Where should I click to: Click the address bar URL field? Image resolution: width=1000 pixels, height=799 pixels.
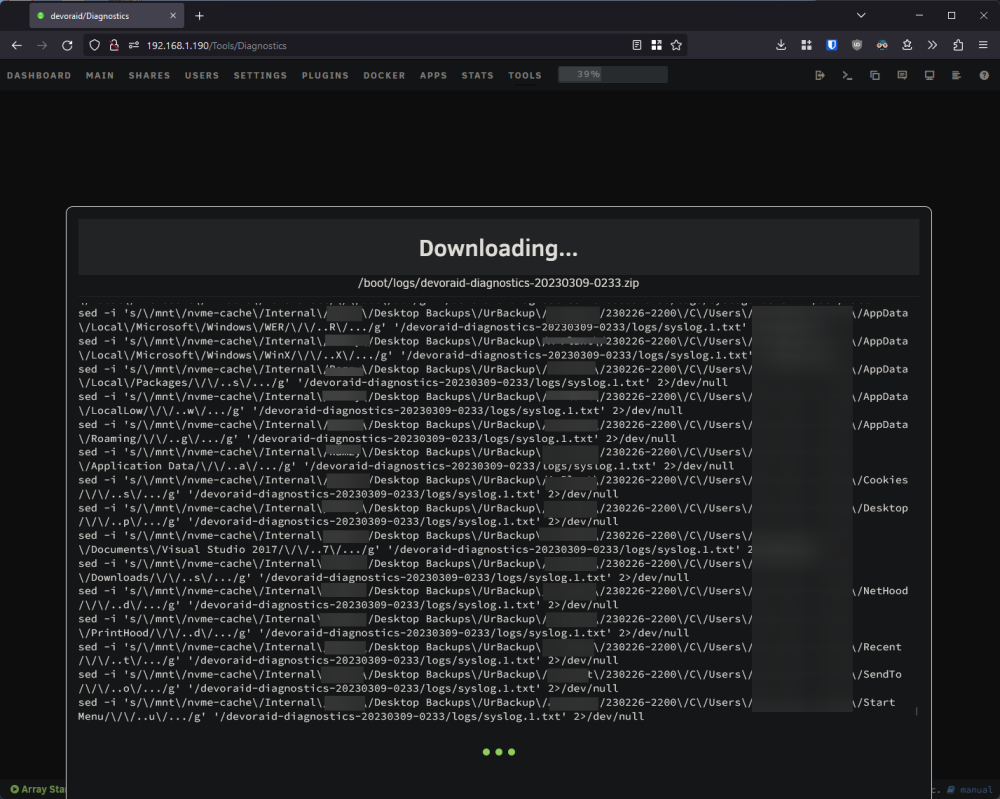tap(383, 45)
